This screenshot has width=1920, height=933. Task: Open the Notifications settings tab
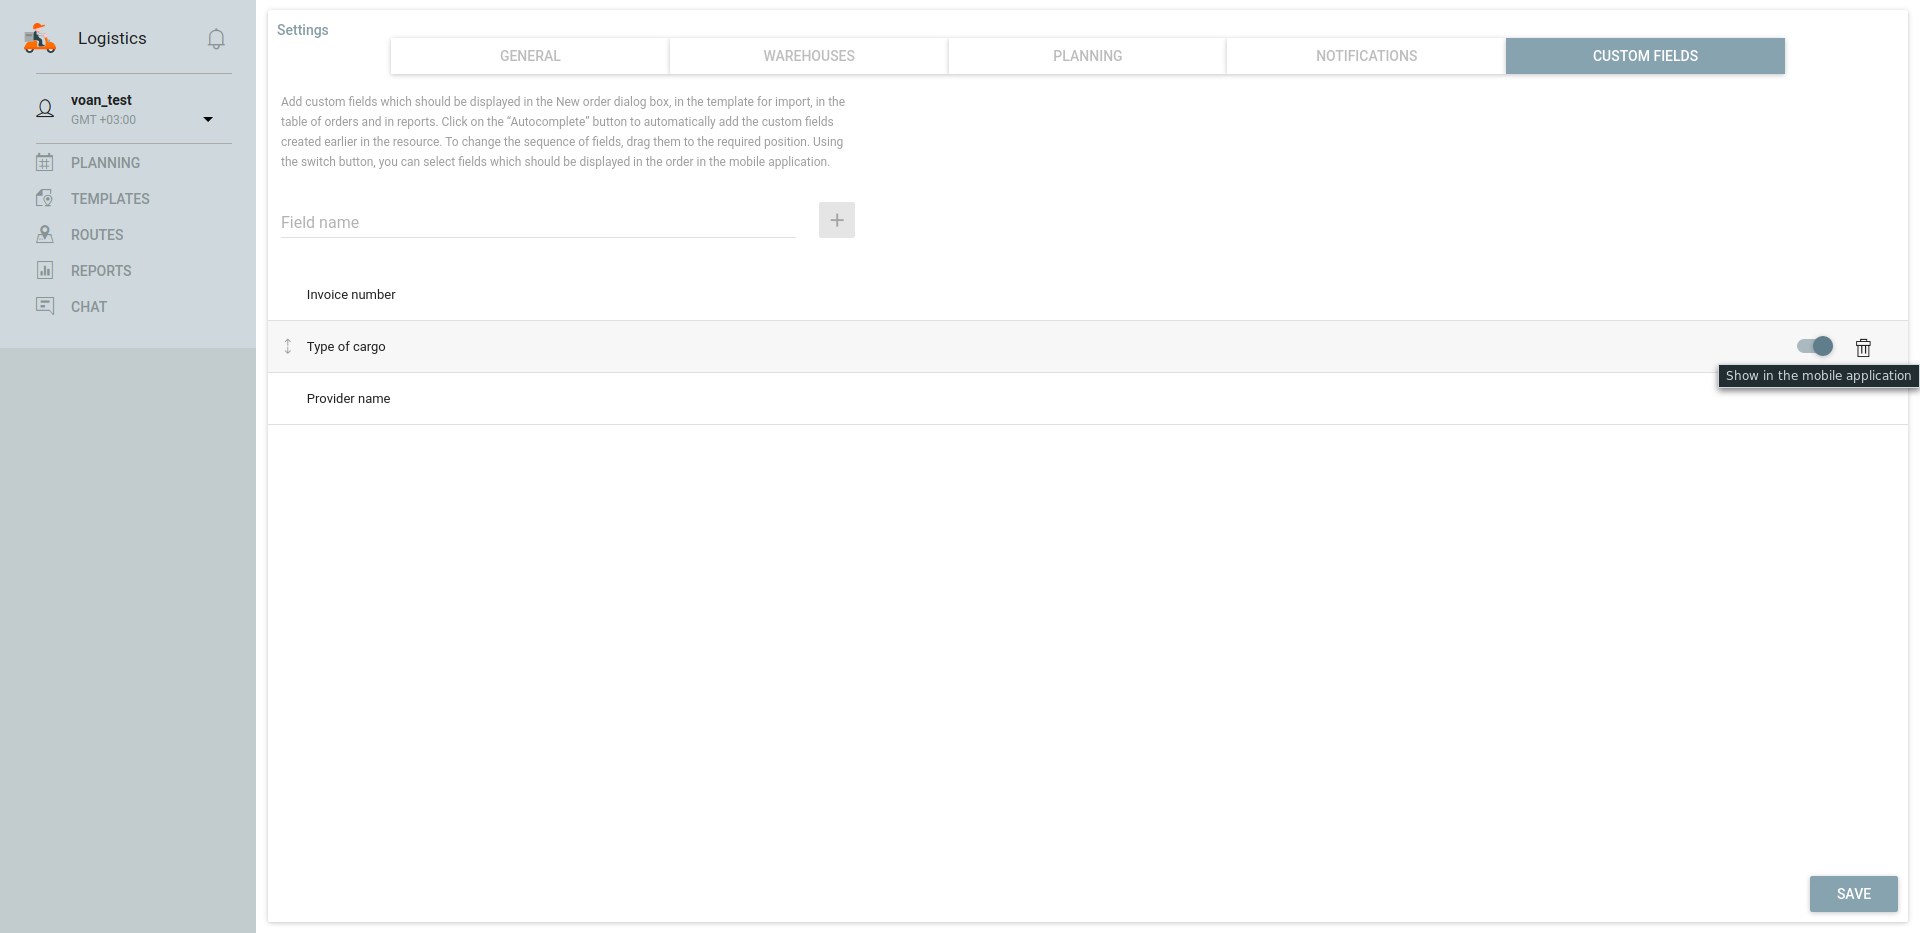[1366, 56]
